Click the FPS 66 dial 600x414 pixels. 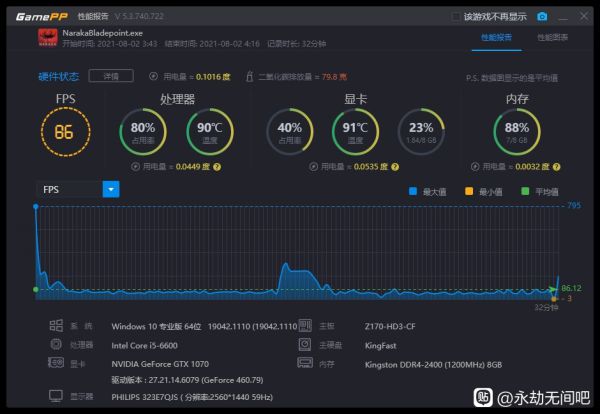coord(65,132)
